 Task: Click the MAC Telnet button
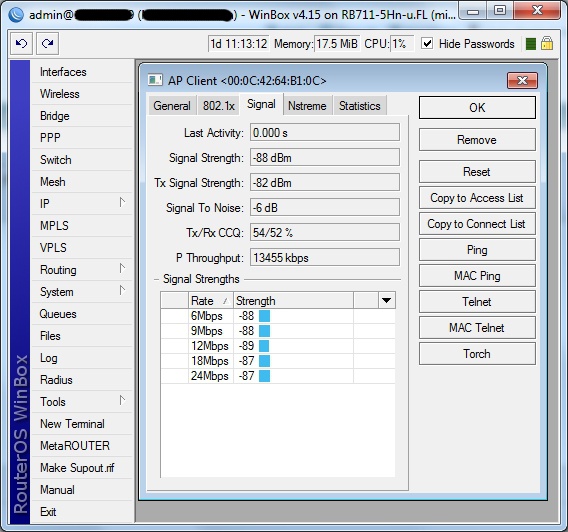pos(477,328)
